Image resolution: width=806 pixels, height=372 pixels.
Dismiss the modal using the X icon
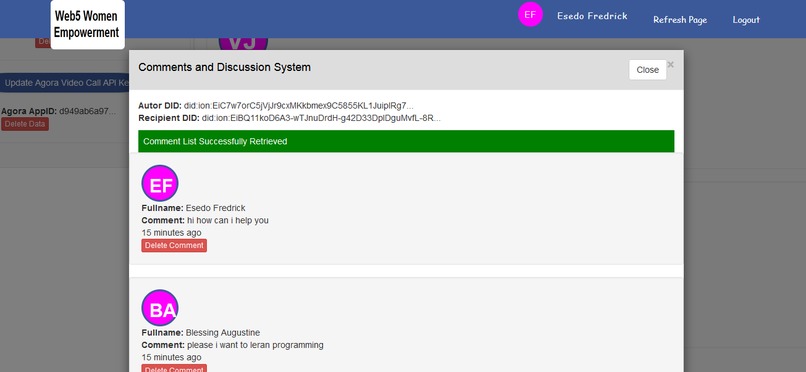[x=670, y=65]
